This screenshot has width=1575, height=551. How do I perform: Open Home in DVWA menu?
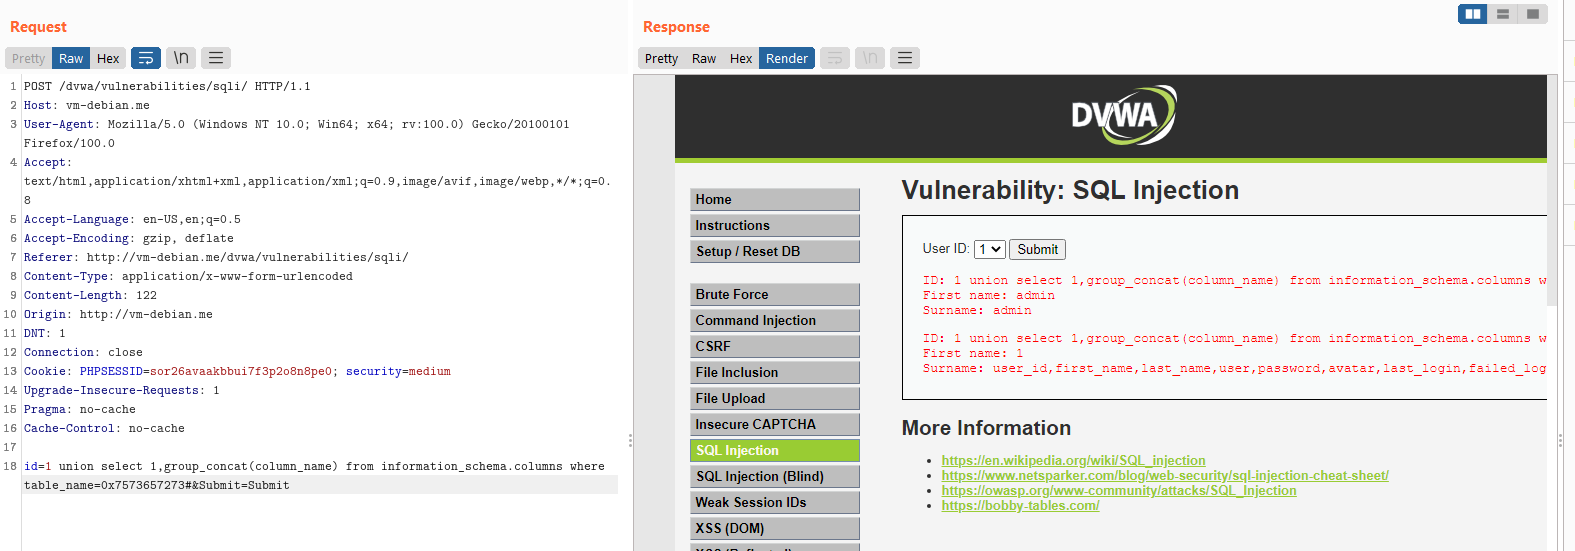click(x=775, y=199)
